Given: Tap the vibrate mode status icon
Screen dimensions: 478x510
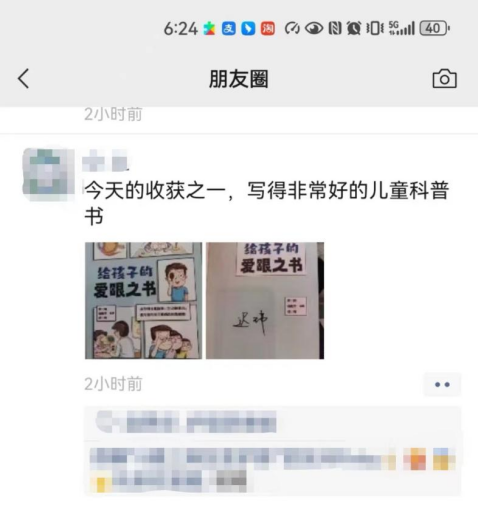Looking at the screenshot, I should tap(375, 28).
